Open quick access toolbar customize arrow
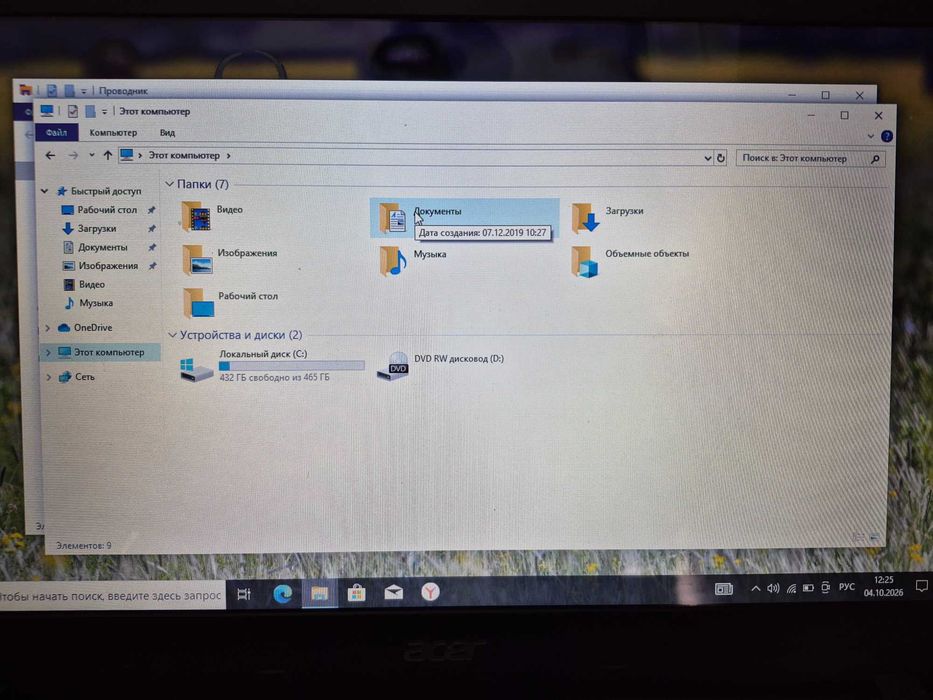933x700 pixels. (104, 111)
